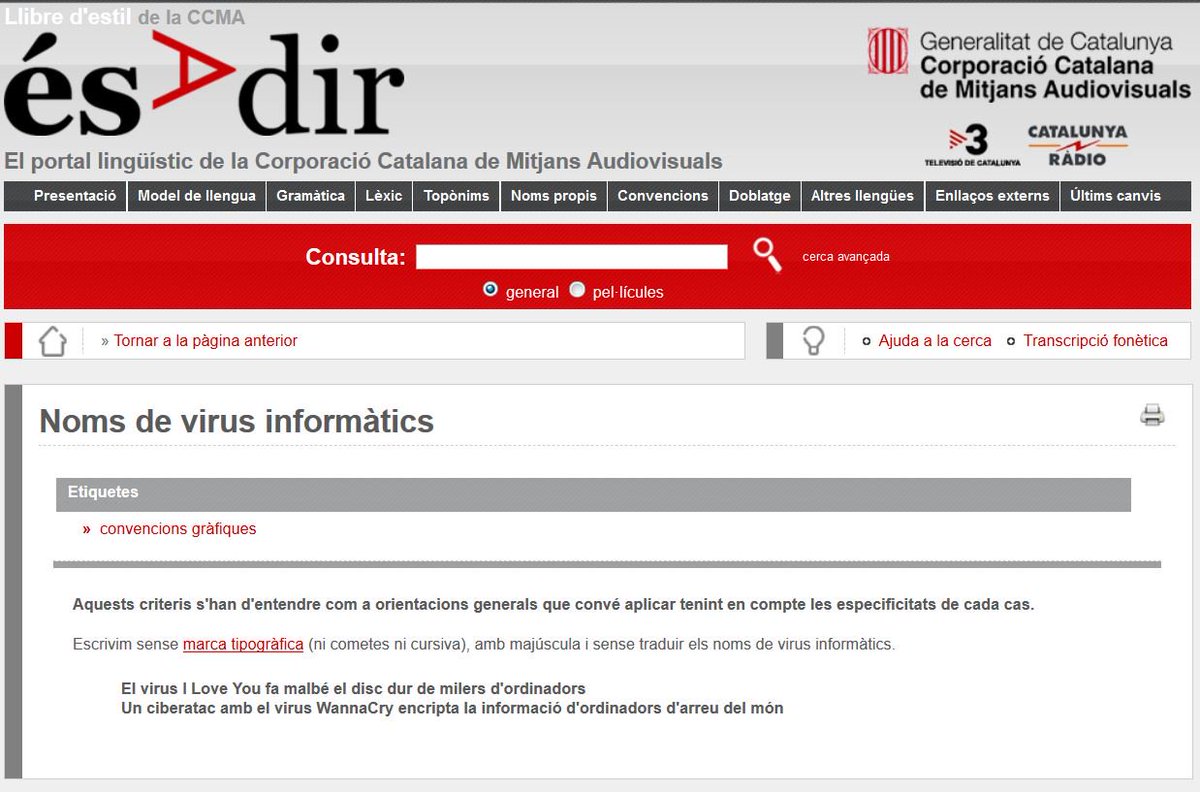The image size is (1200, 792).
Task: Open 'Transcripció fonètica' link
Action: pyautogui.click(x=1095, y=341)
